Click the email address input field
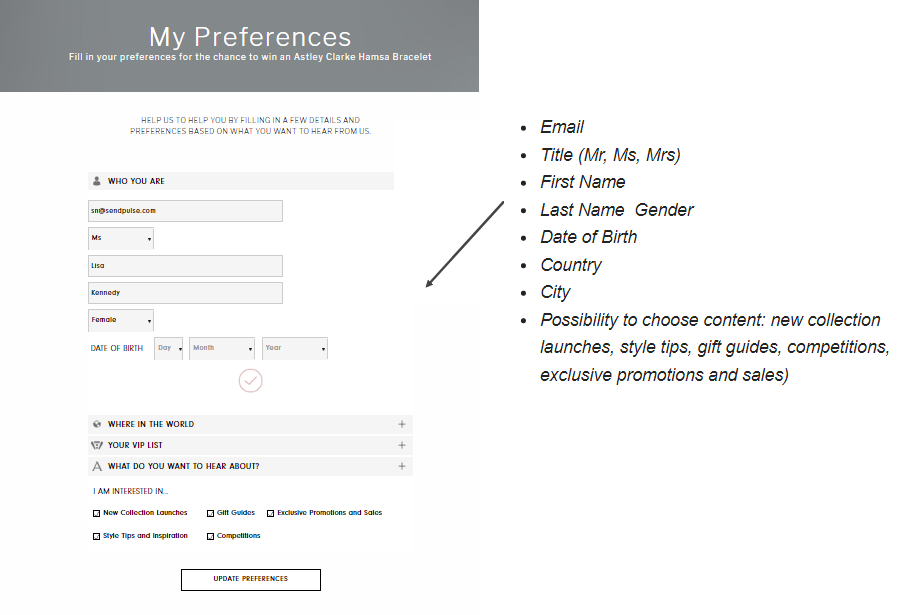This screenshot has width=912, height=615. 185,211
